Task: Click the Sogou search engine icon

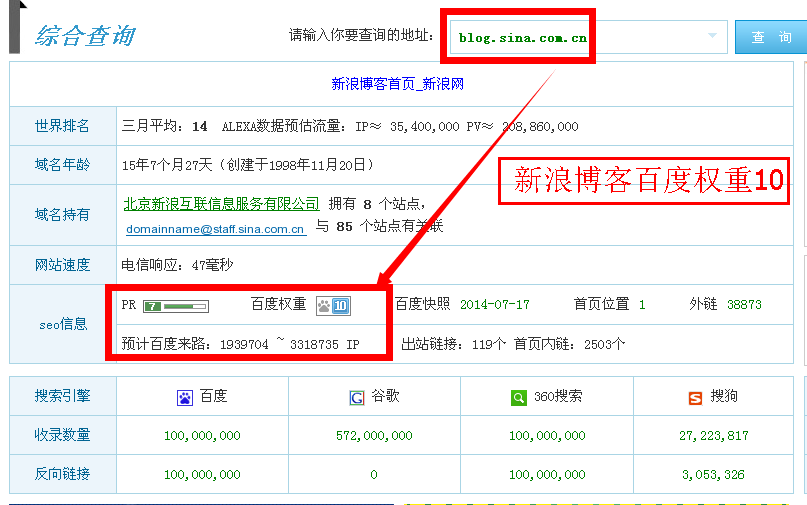Action: (x=695, y=398)
